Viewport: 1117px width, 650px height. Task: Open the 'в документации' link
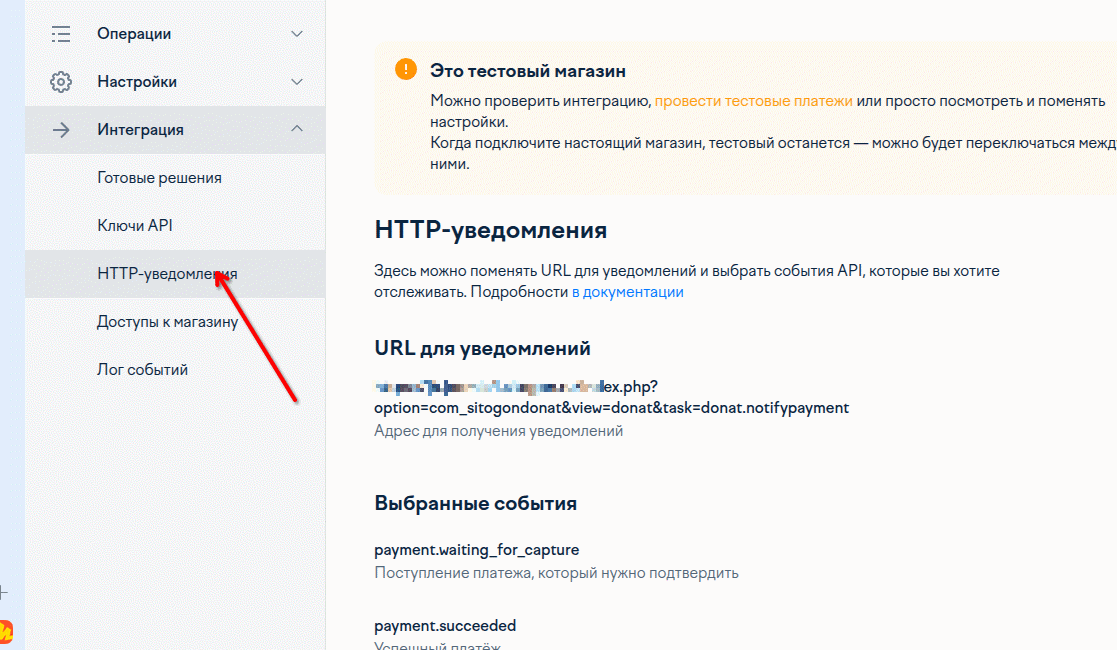point(627,292)
